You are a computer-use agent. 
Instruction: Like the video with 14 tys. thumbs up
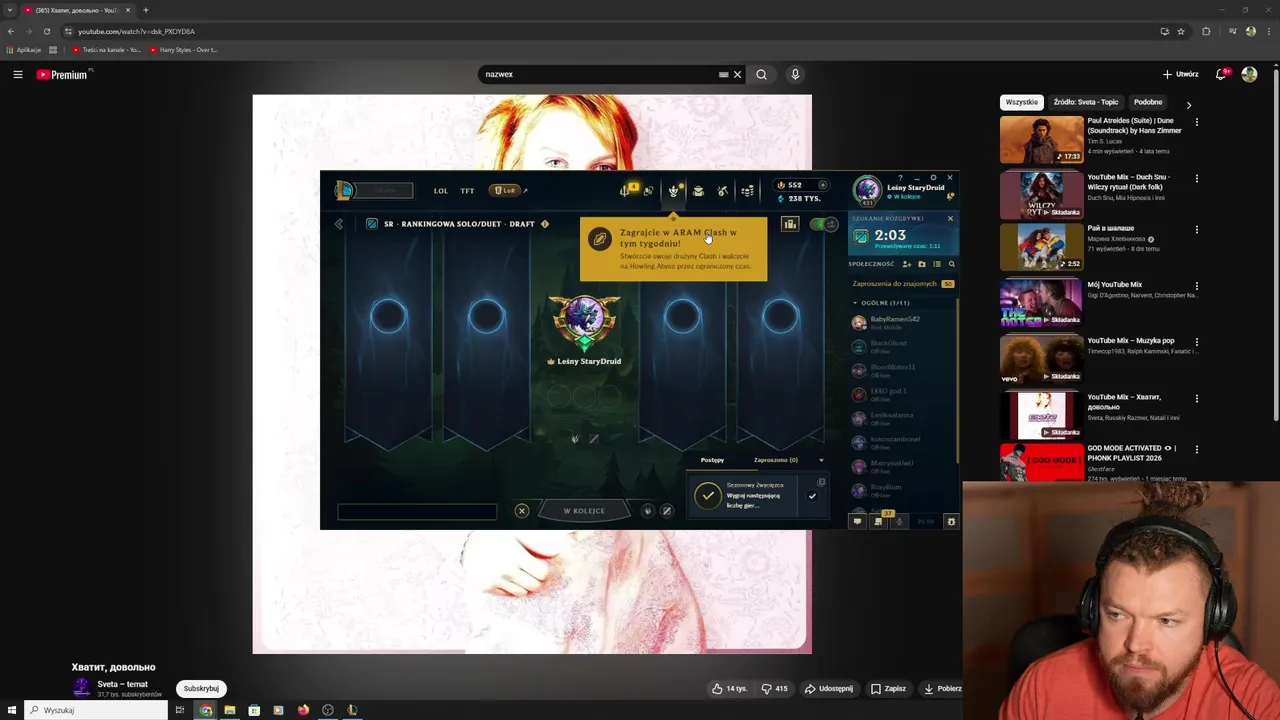[730, 688]
